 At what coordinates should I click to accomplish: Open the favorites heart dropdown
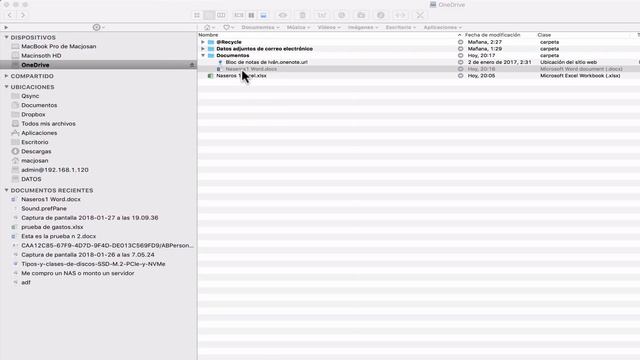(x=229, y=27)
